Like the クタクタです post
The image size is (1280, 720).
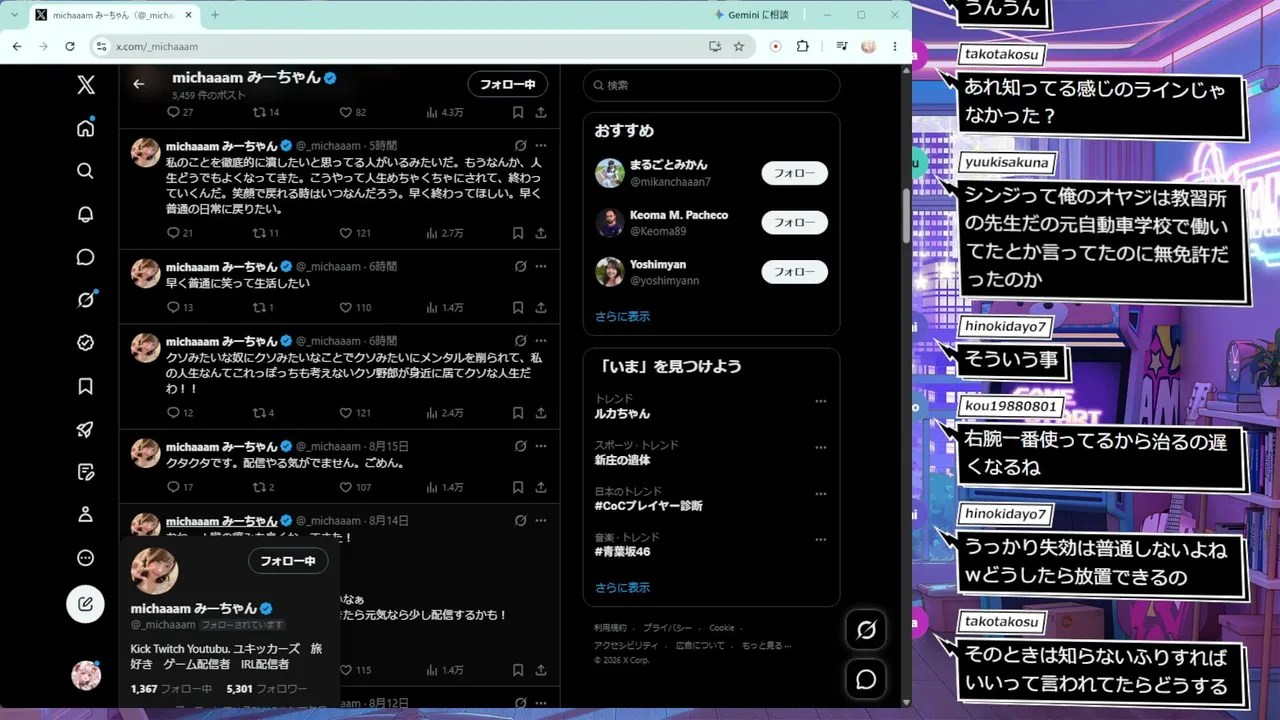tap(355, 487)
